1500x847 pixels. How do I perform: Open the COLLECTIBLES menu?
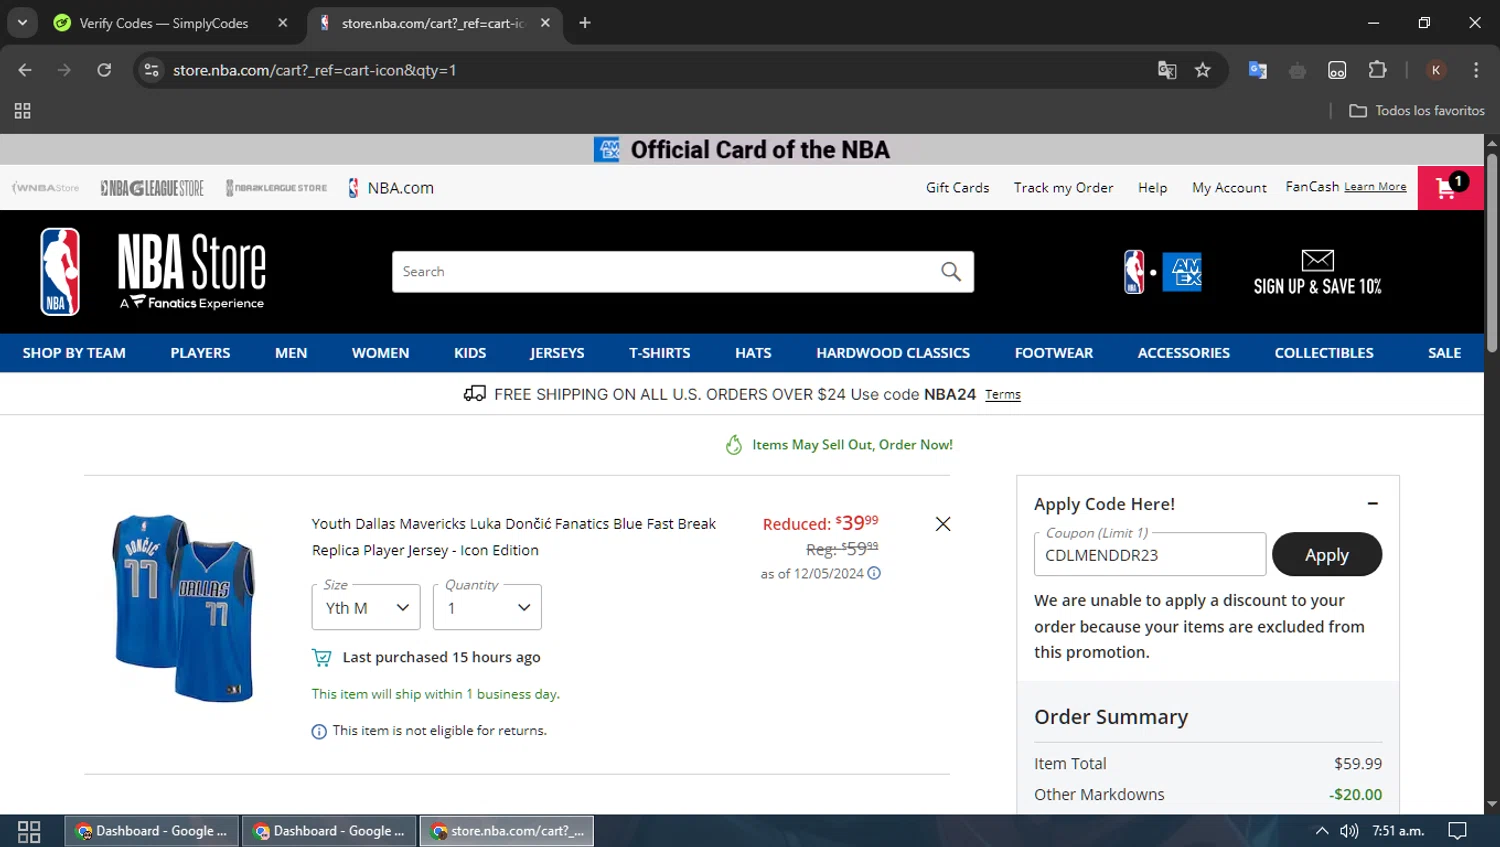[1324, 353]
